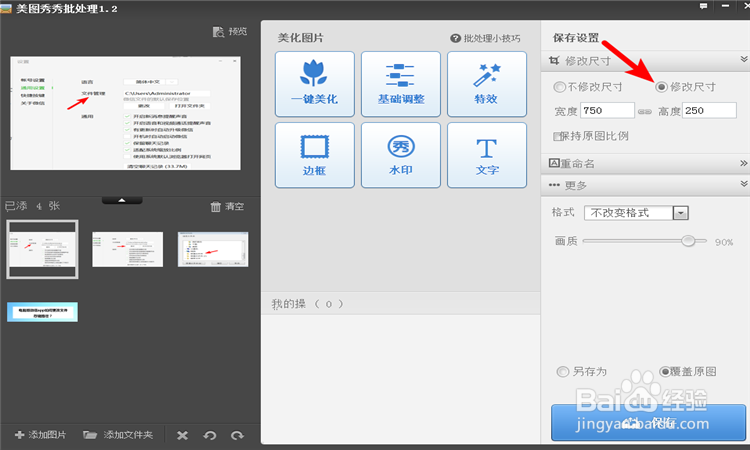Click the 宽度 width field
750x450 pixels.
coord(607,110)
